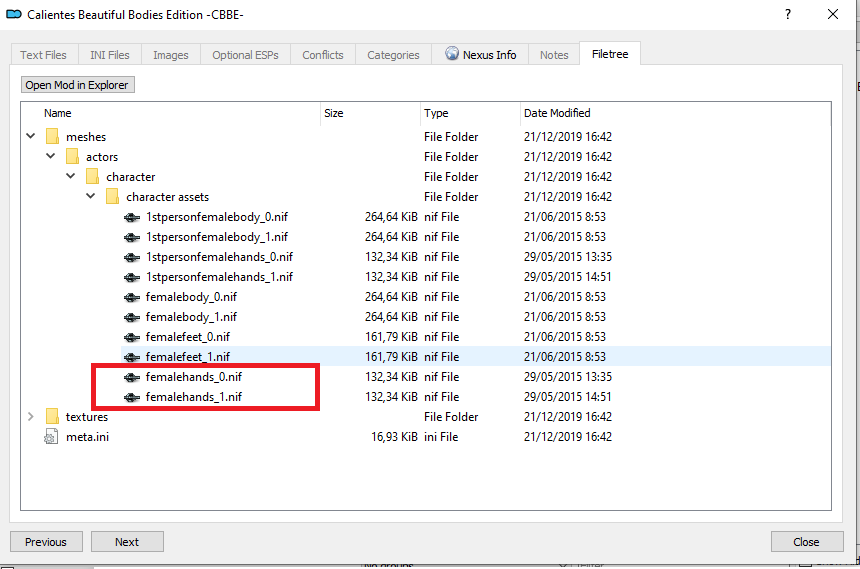The height and width of the screenshot is (569, 860).
Task: Select the femalefeet_1.nif file name
Action: coord(188,357)
